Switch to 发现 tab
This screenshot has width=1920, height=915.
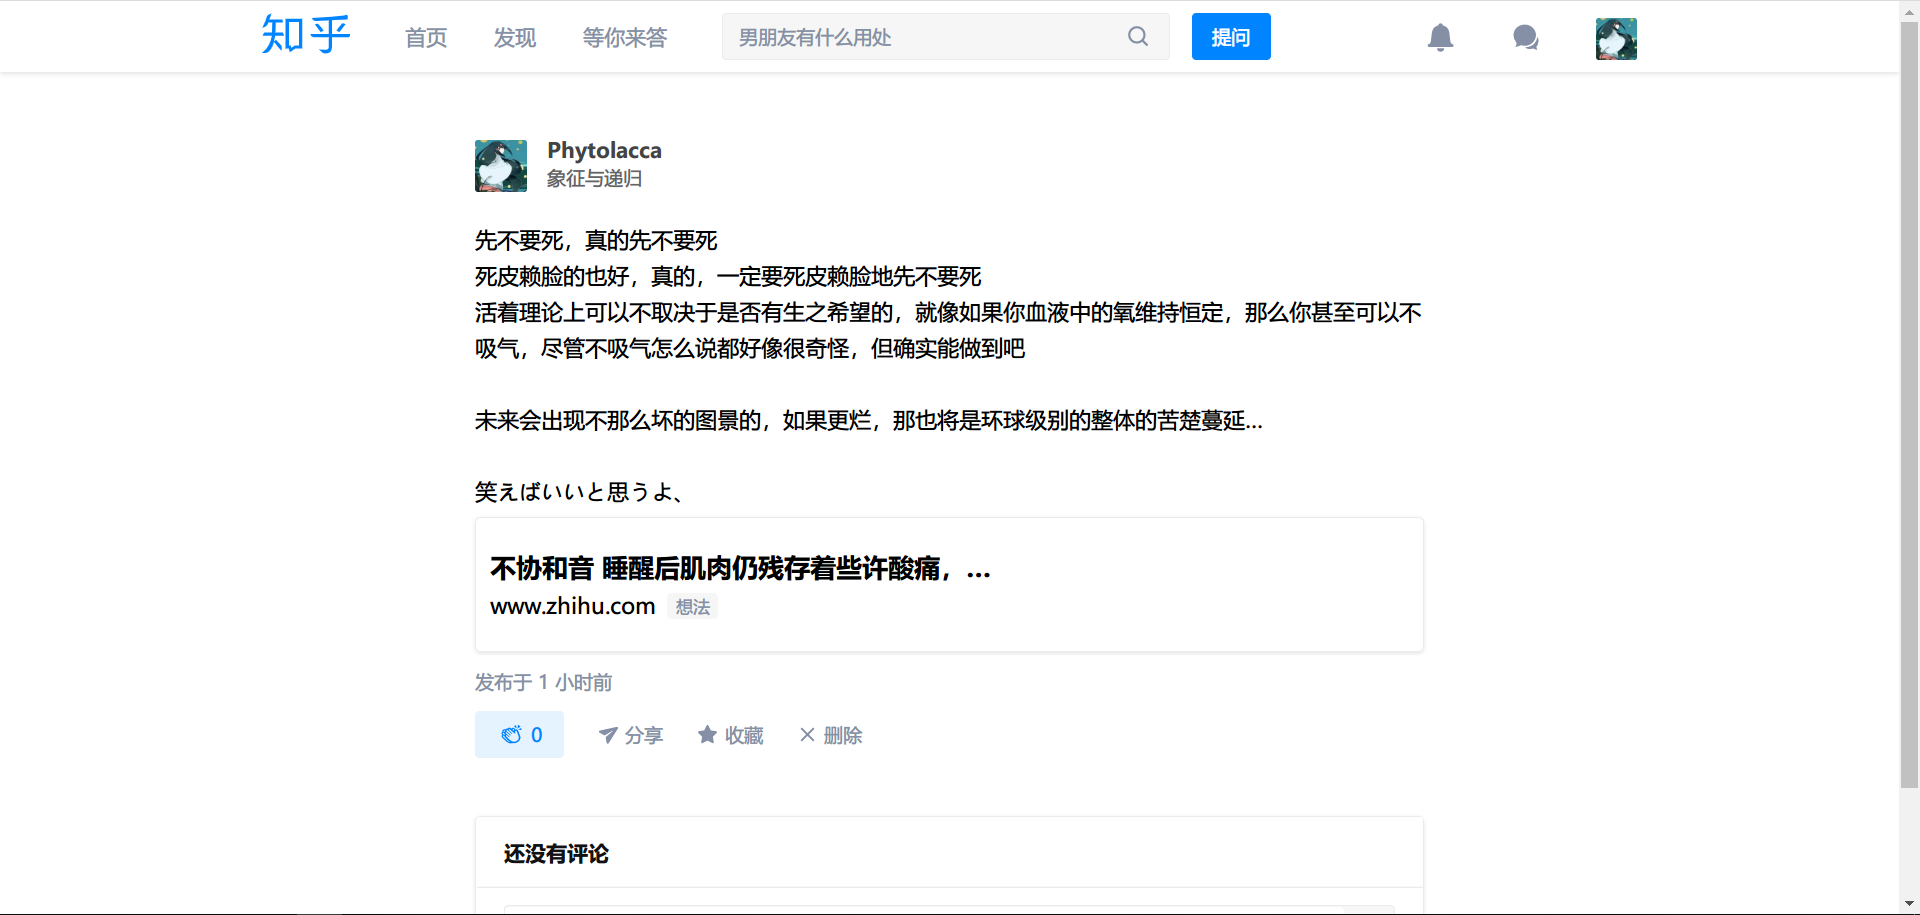(515, 38)
